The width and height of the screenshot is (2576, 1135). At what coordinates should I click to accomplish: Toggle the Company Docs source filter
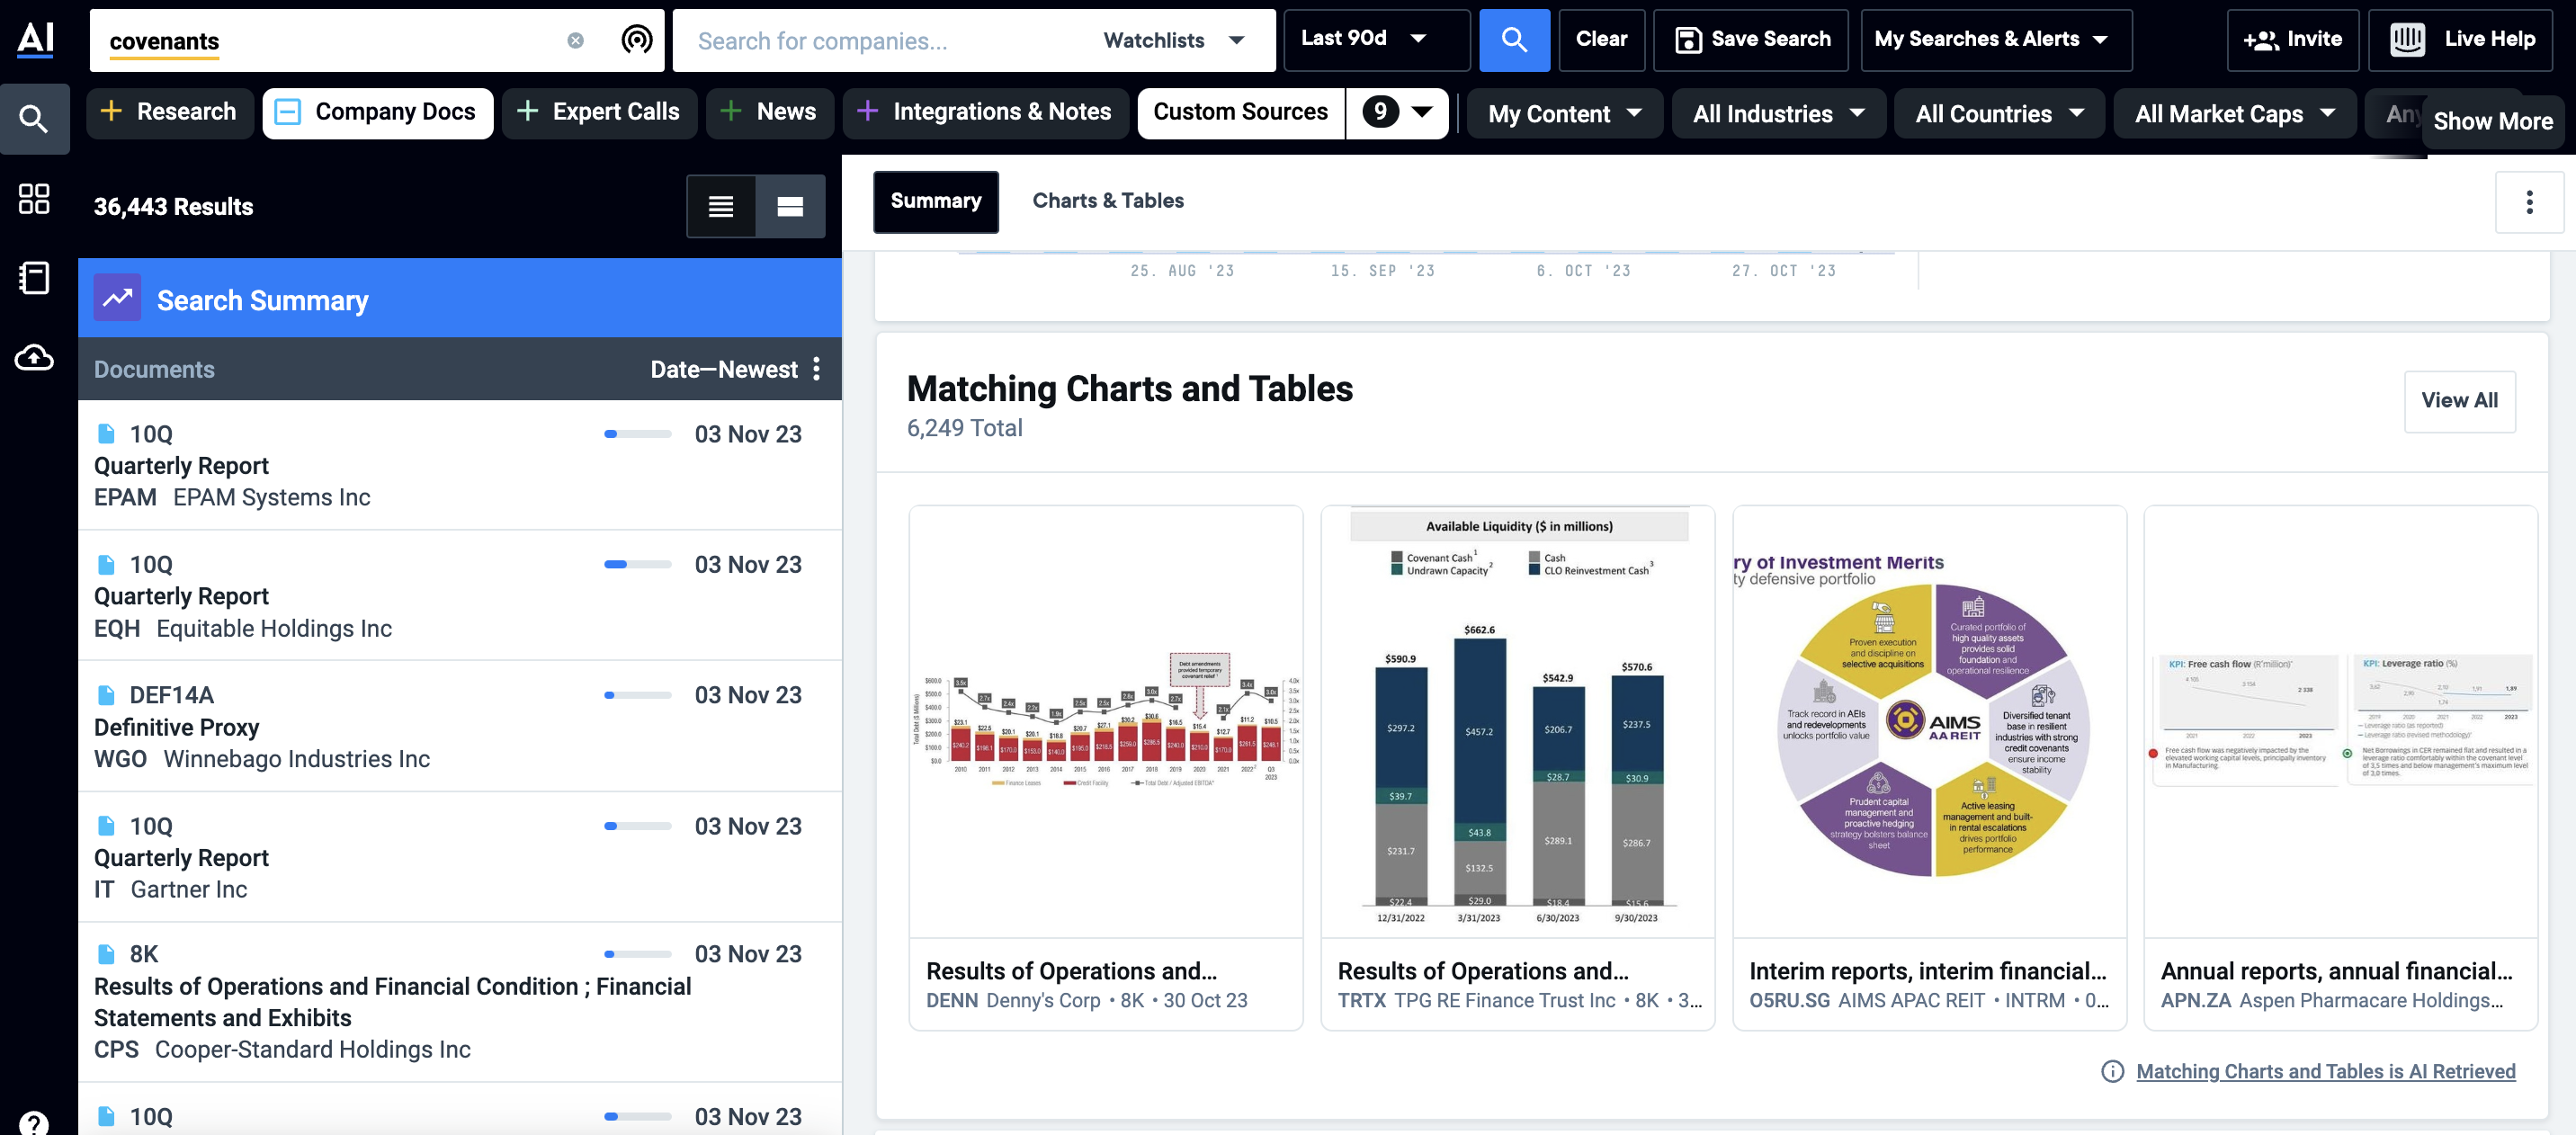click(377, 112)
